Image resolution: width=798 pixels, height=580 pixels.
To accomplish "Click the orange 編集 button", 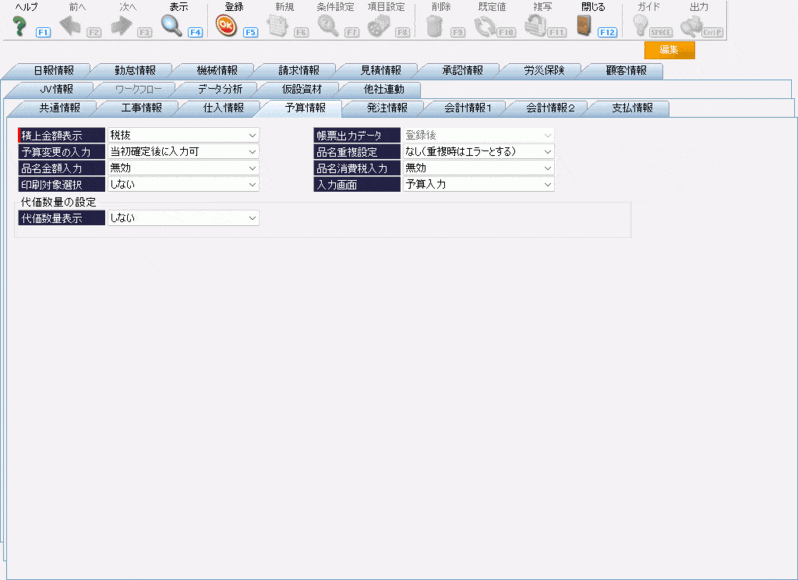I will coord(669,50).
